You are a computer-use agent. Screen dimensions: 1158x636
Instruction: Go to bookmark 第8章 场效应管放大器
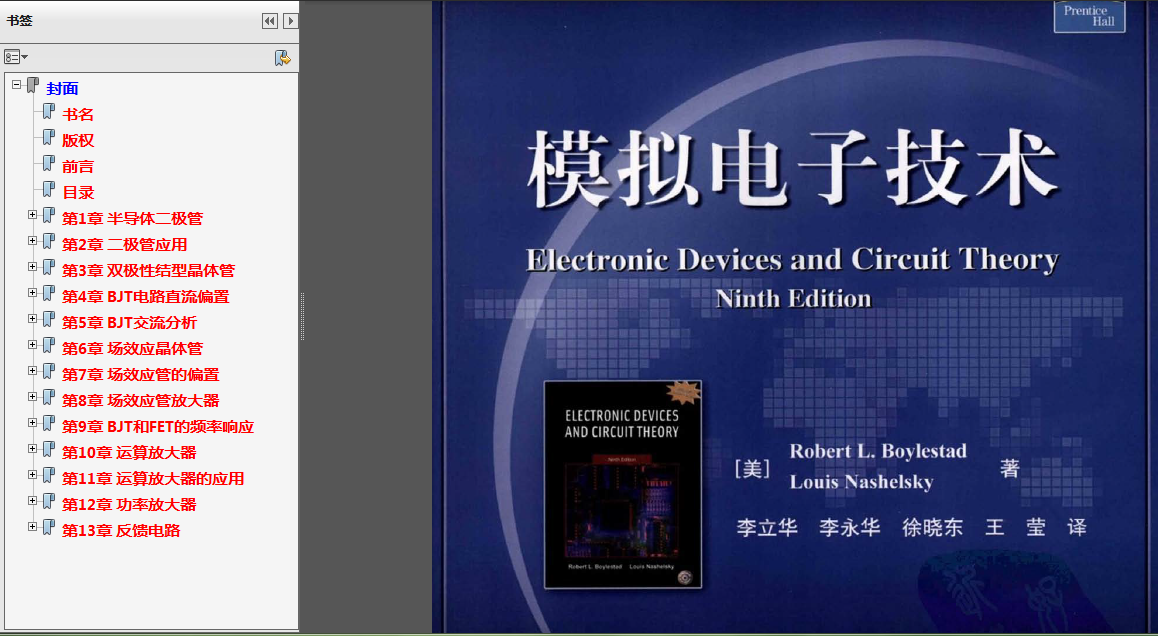pyautogui.click(x=140, y=400)
